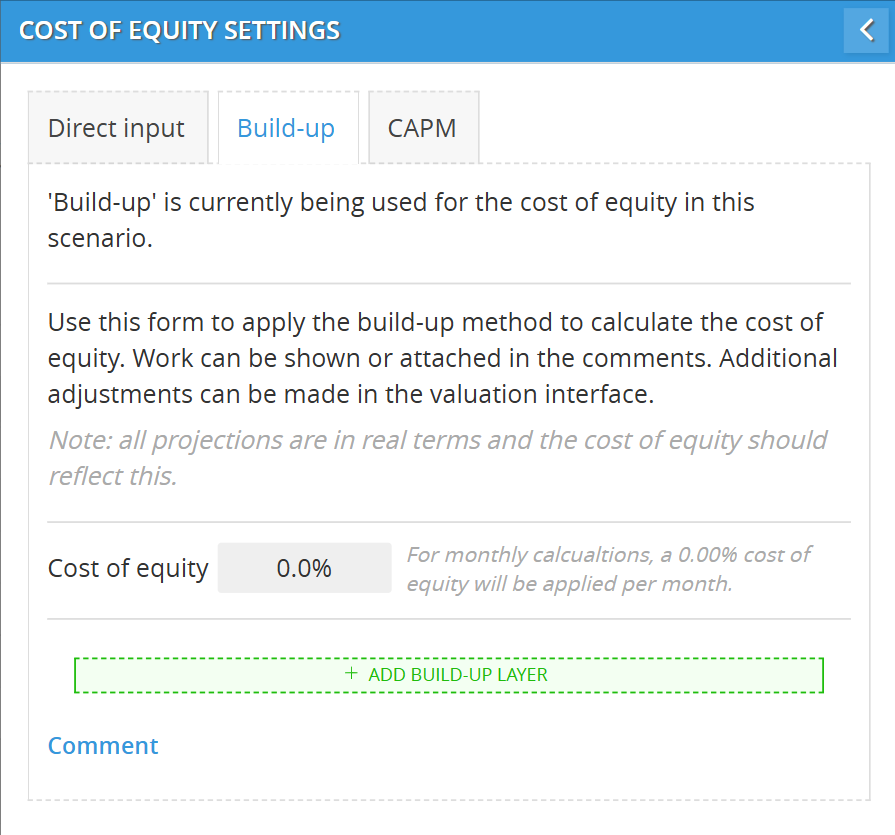
Task: Click the plus icon on Add Build-up Layer
Action: tap(351, 674)
